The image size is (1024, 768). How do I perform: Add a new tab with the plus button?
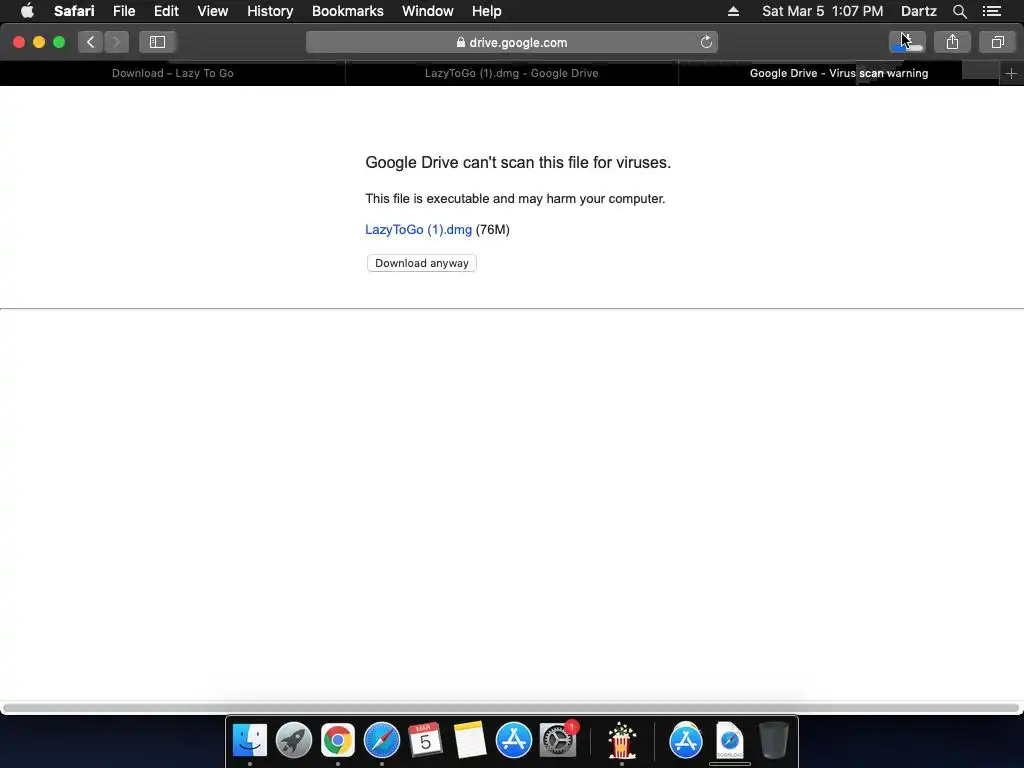tap(1011, 74)
